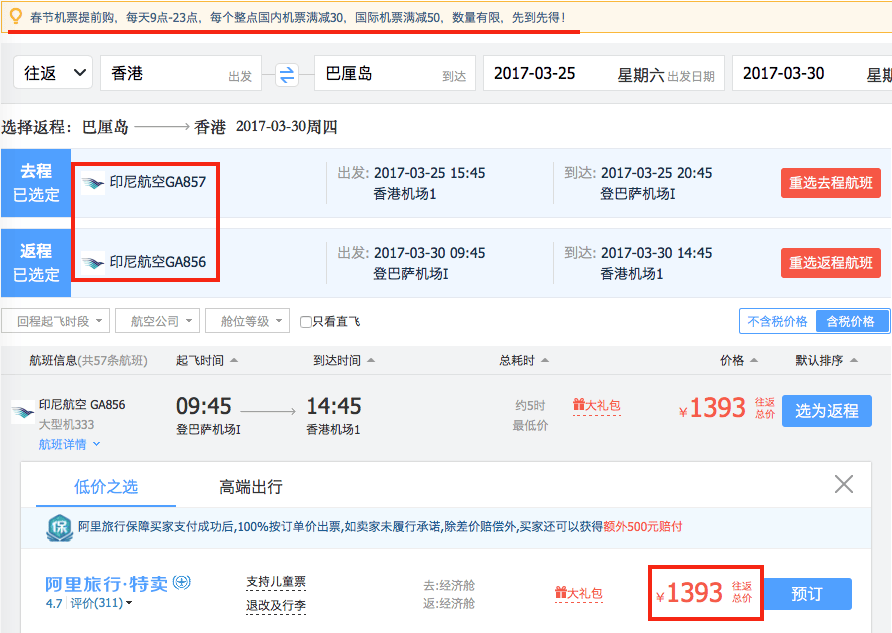This screenshot has height=633, width=892.
Task: Tick the 只看直飞 checkbox
Action: [305, 322]
